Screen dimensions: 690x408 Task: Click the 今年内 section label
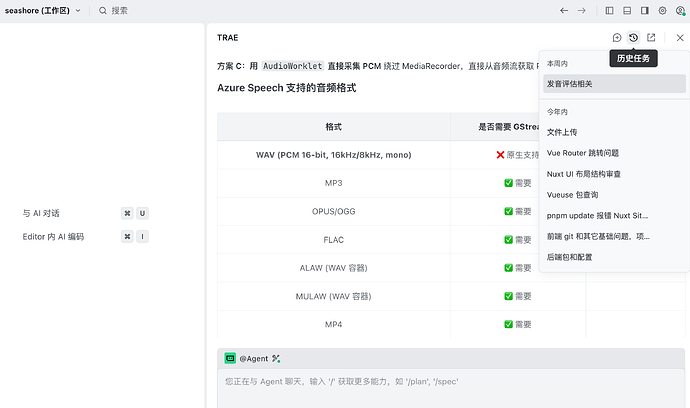557,112
